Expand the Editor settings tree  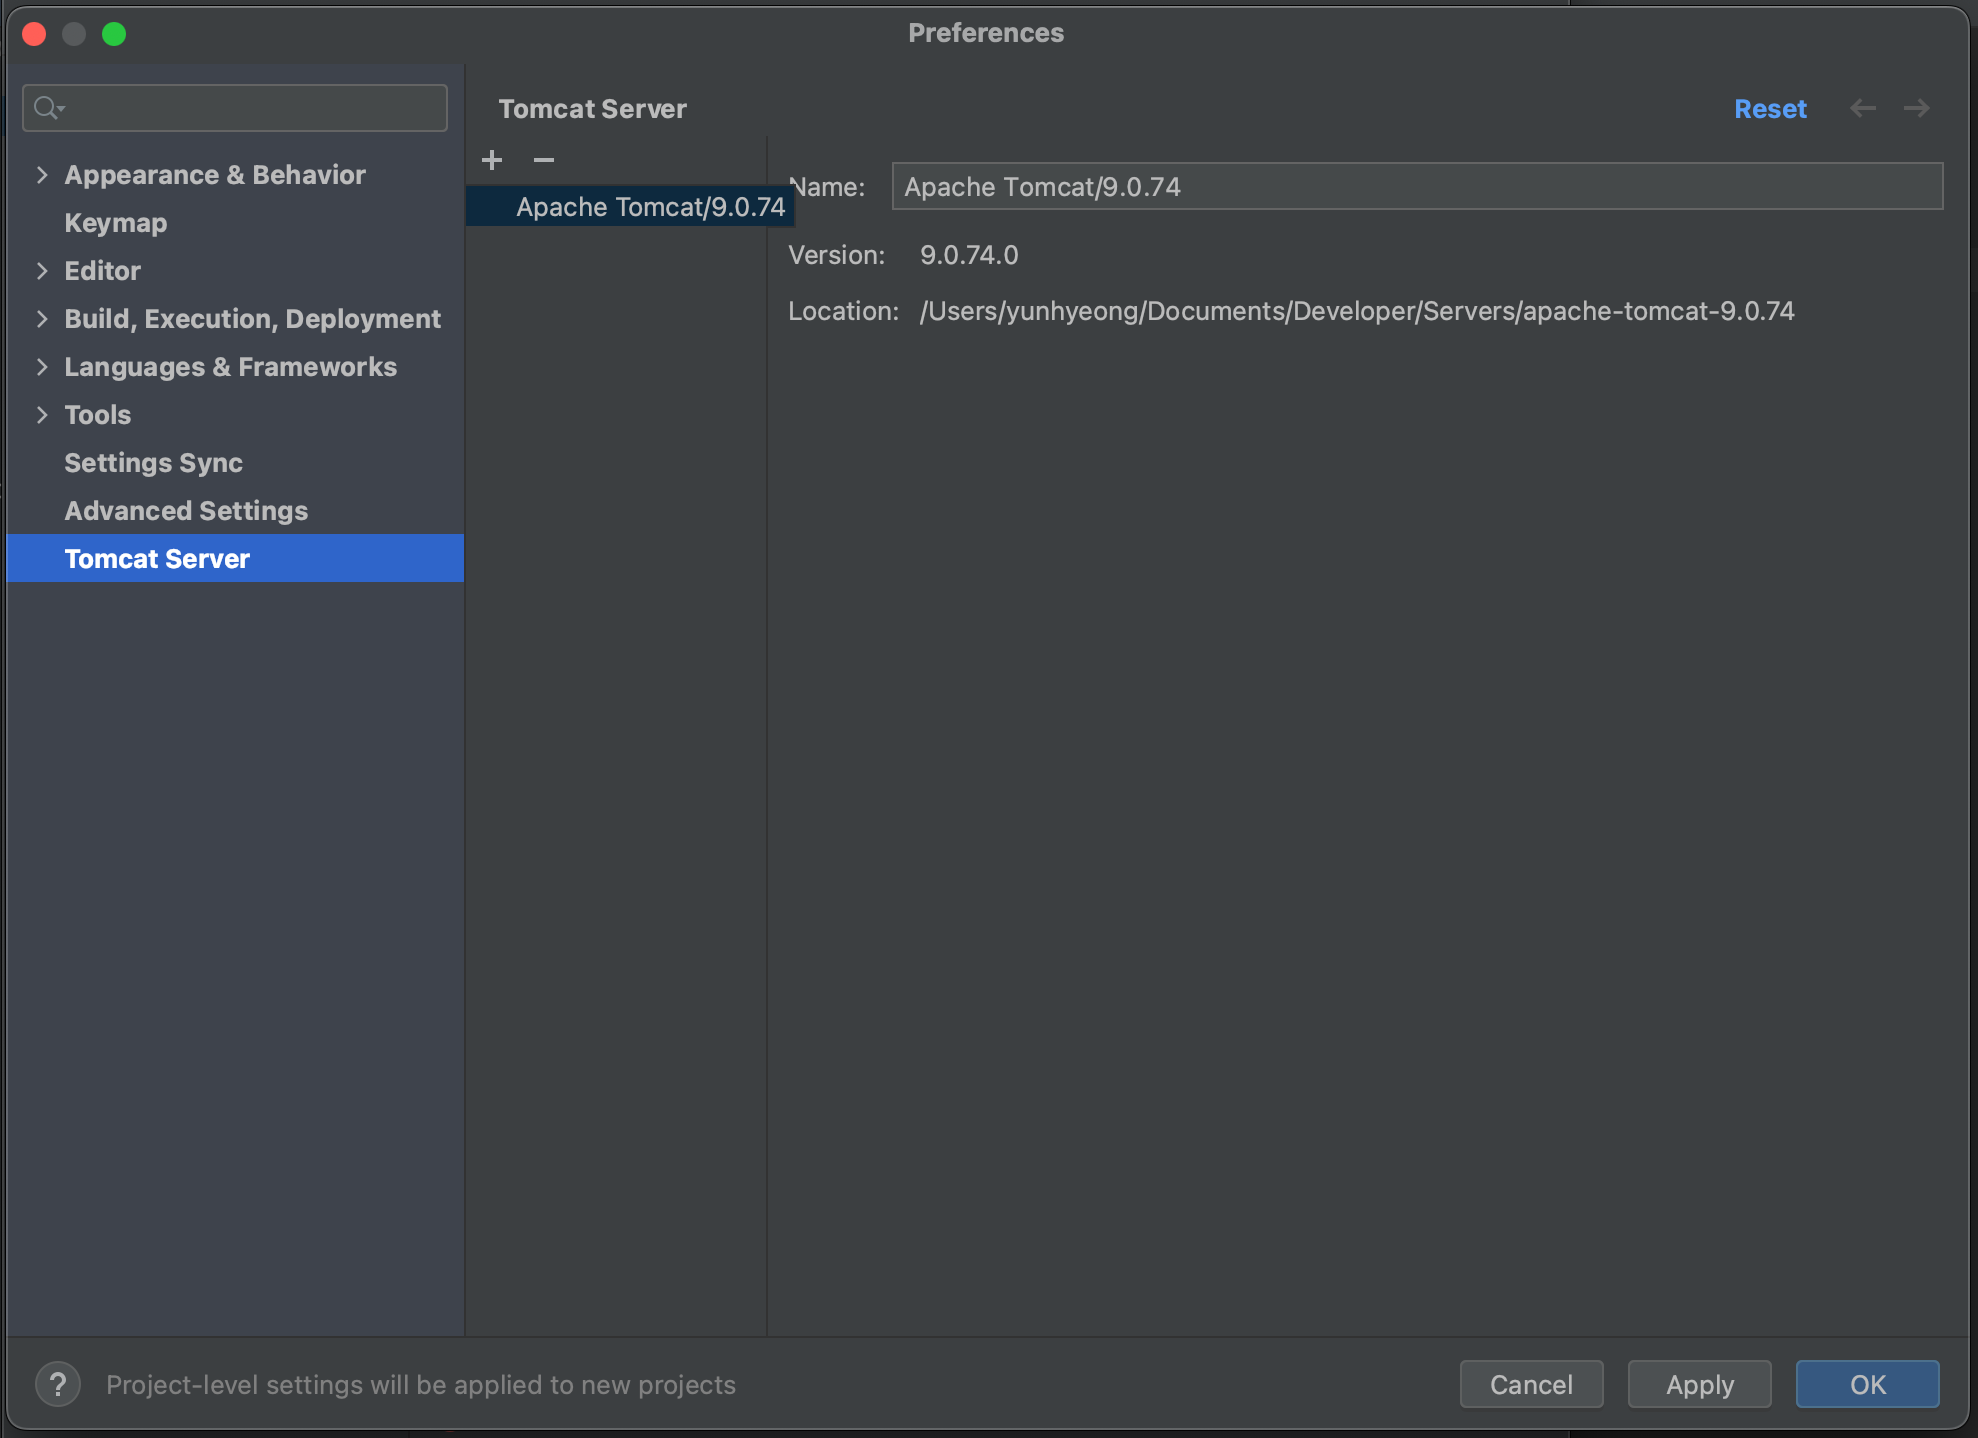(42, 271)
